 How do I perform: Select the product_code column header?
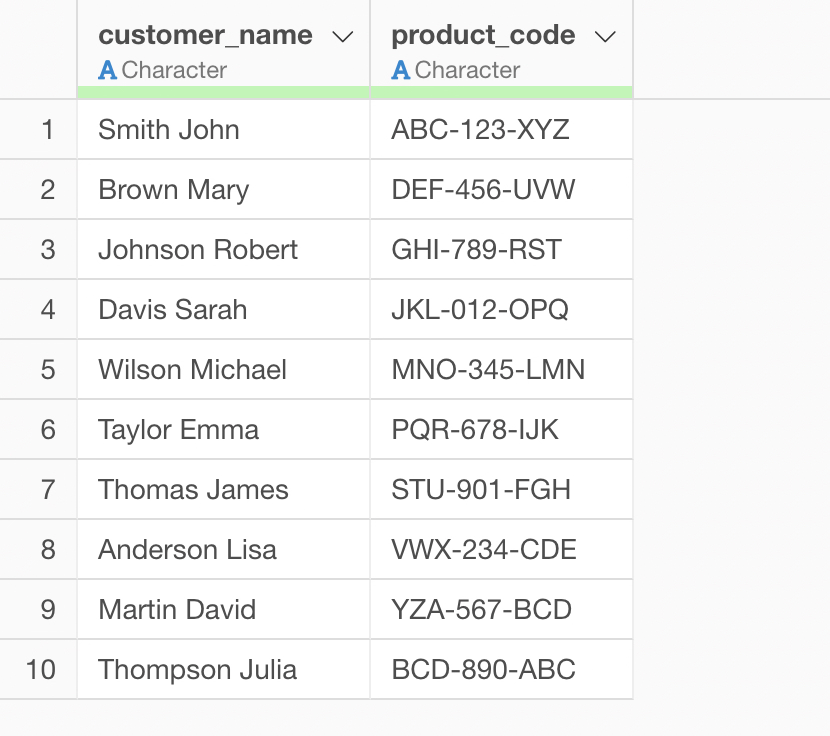coord(483,36)
